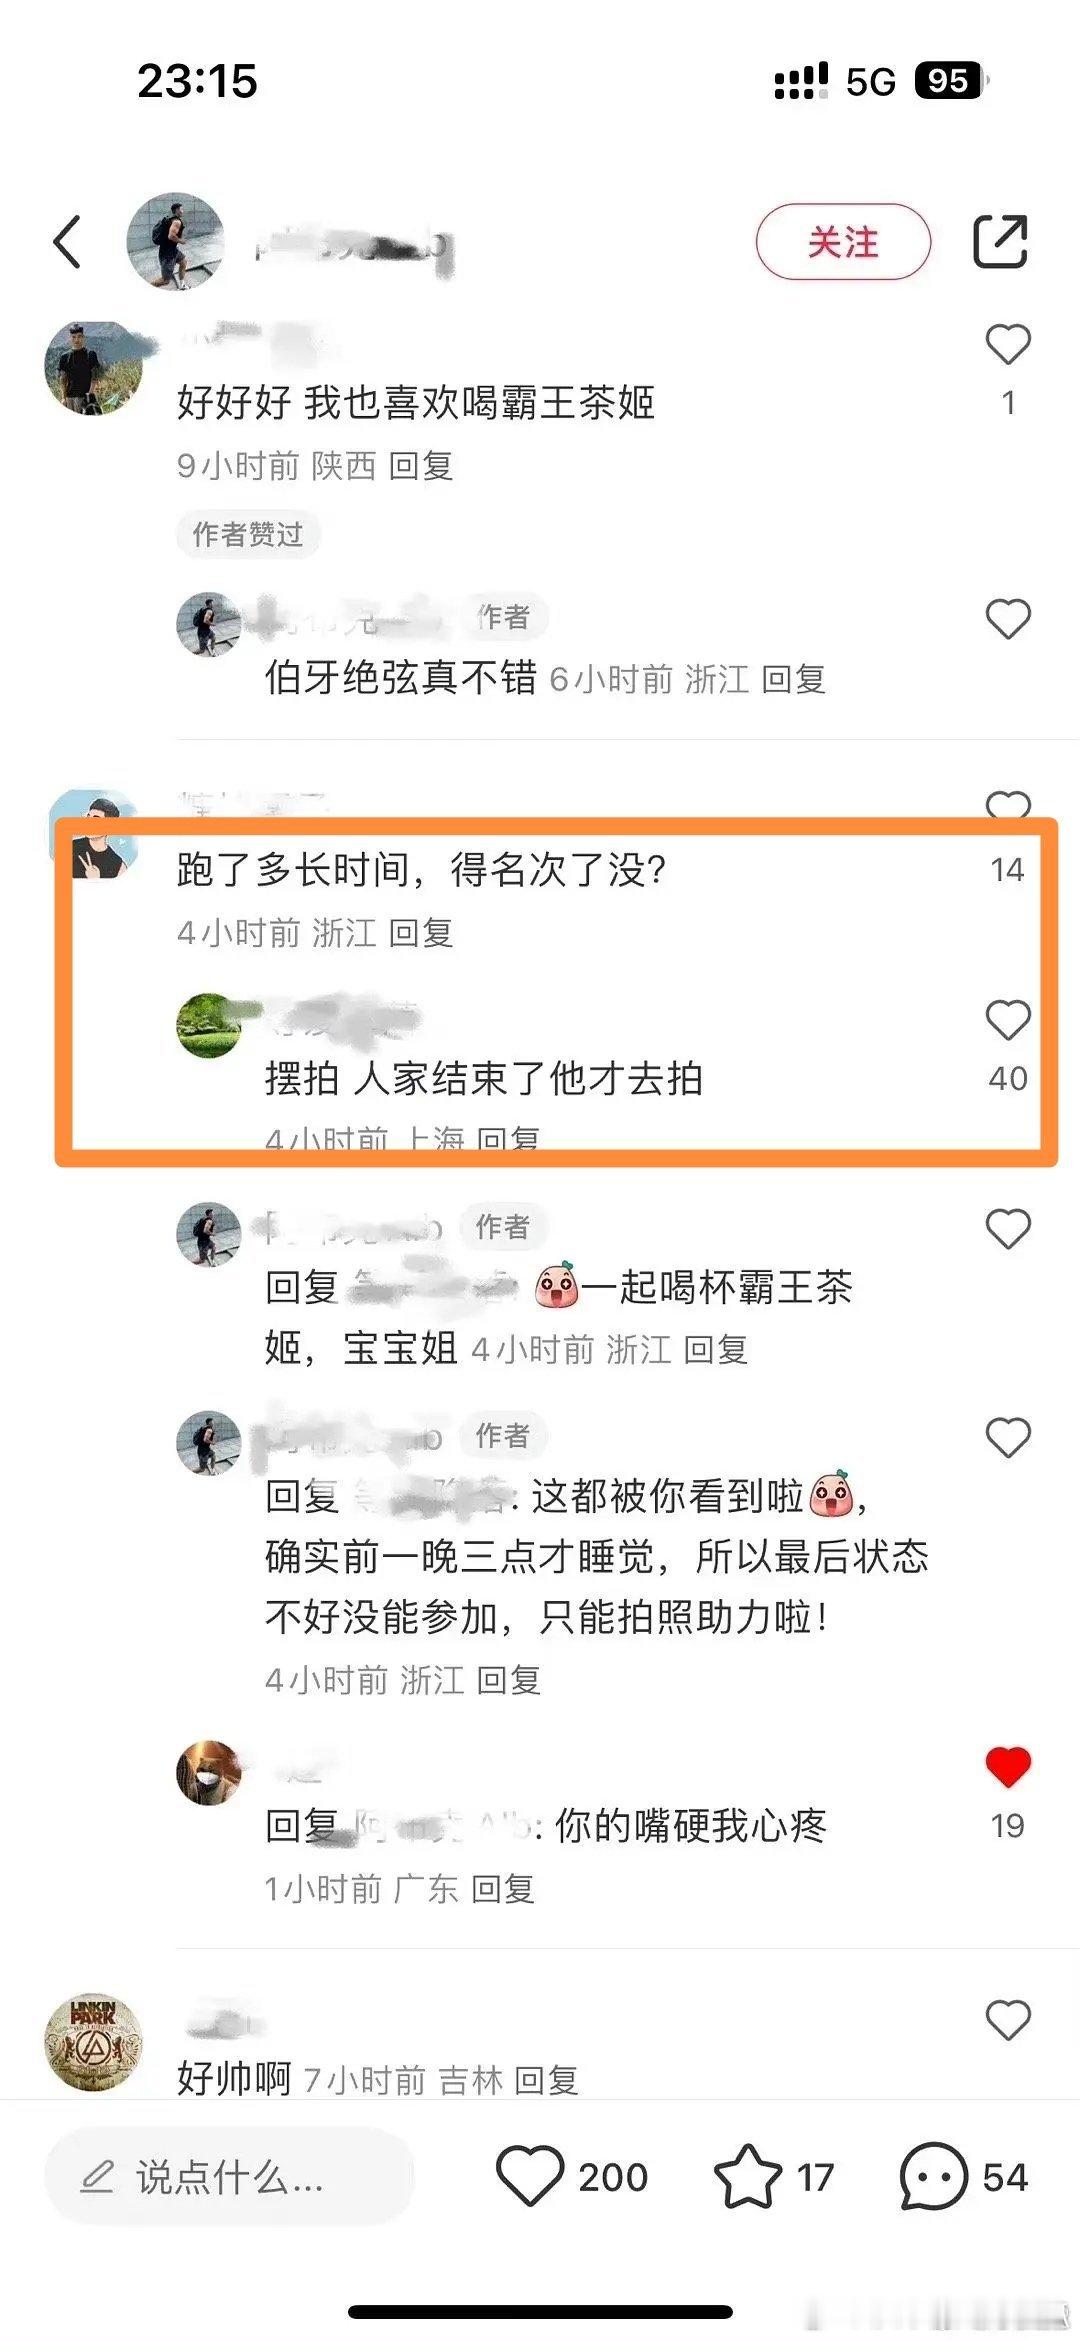Viewport: 1080px width, 2341px height.
Task: Like the 好好好 我也喜欢喝霸王茶姬 comment
Action: pyautogui.click(x=1007, y=345)
